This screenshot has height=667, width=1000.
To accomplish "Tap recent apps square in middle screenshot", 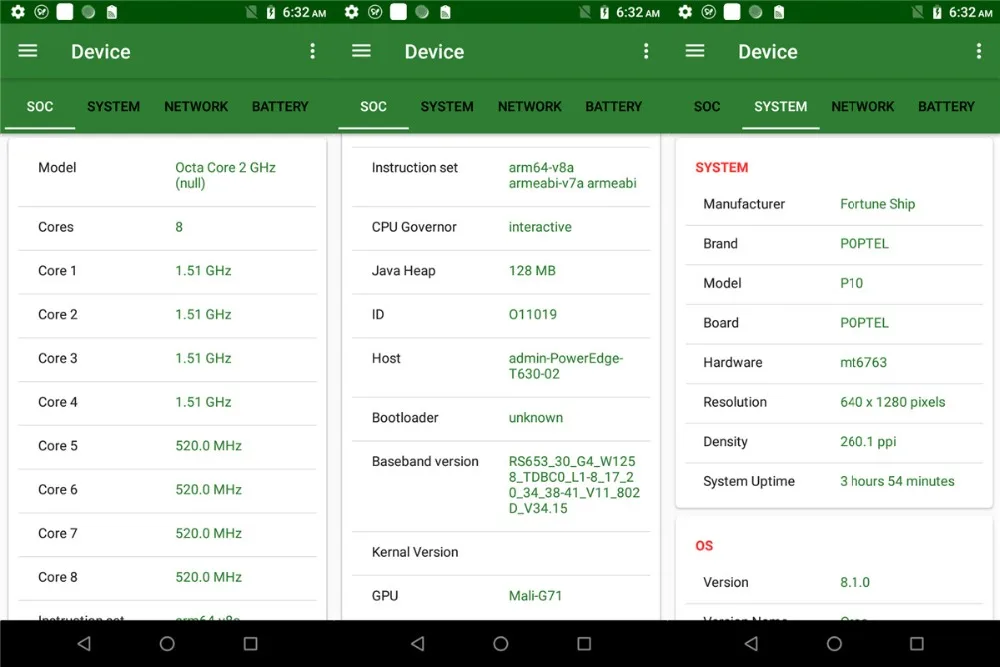I will [x=584, y=643].
